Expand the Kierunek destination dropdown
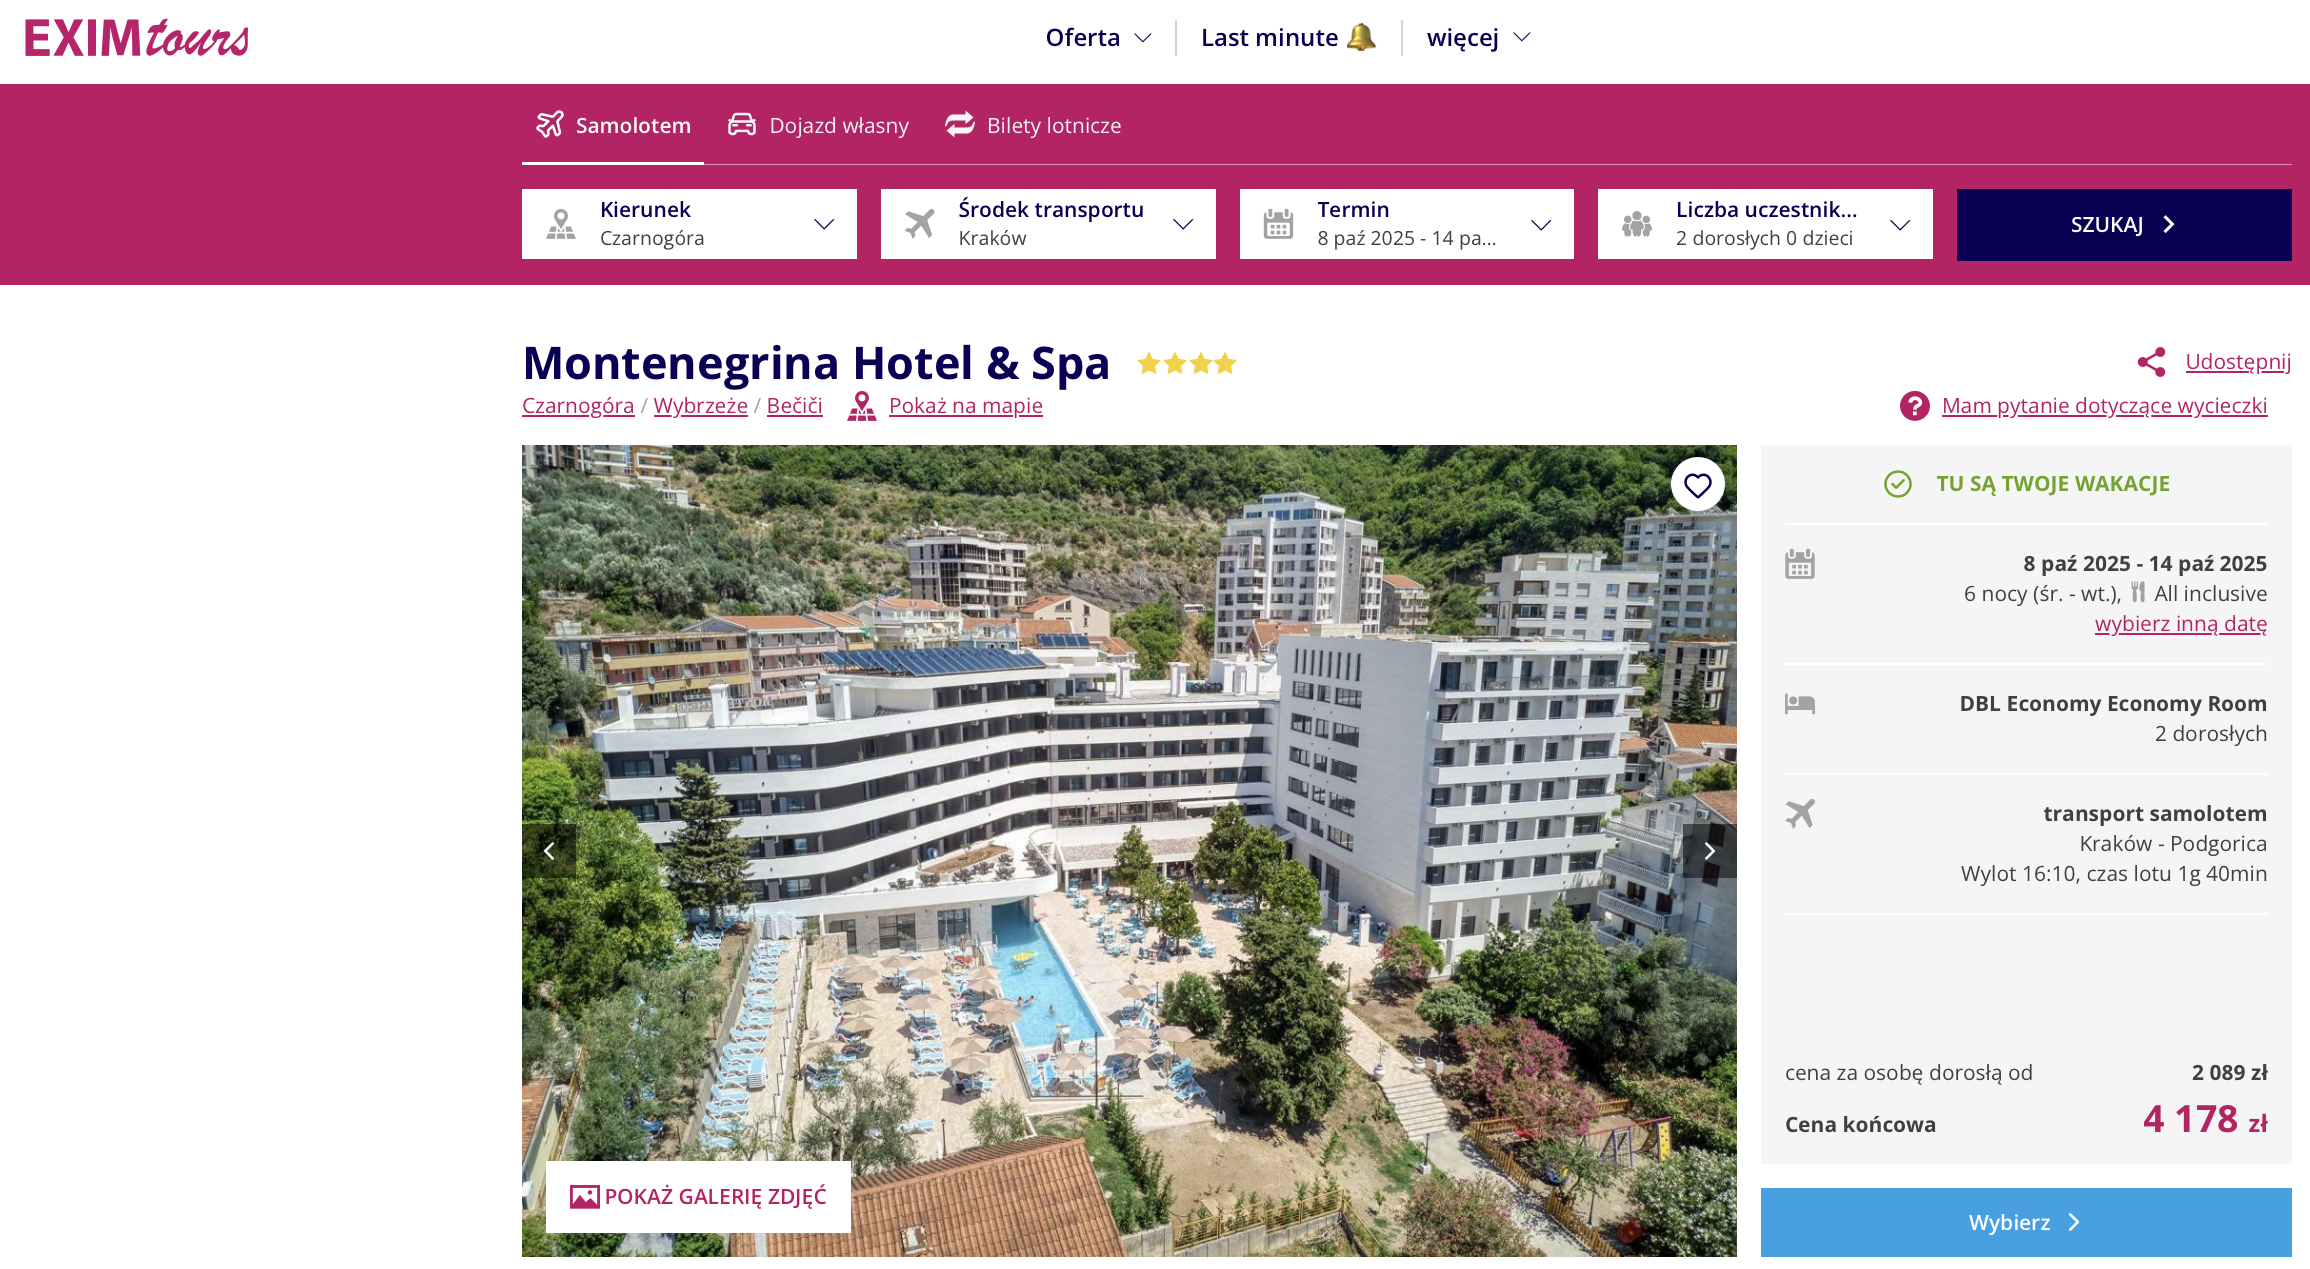Screen dimensions: 2310x1269 [x=689, y=224]
